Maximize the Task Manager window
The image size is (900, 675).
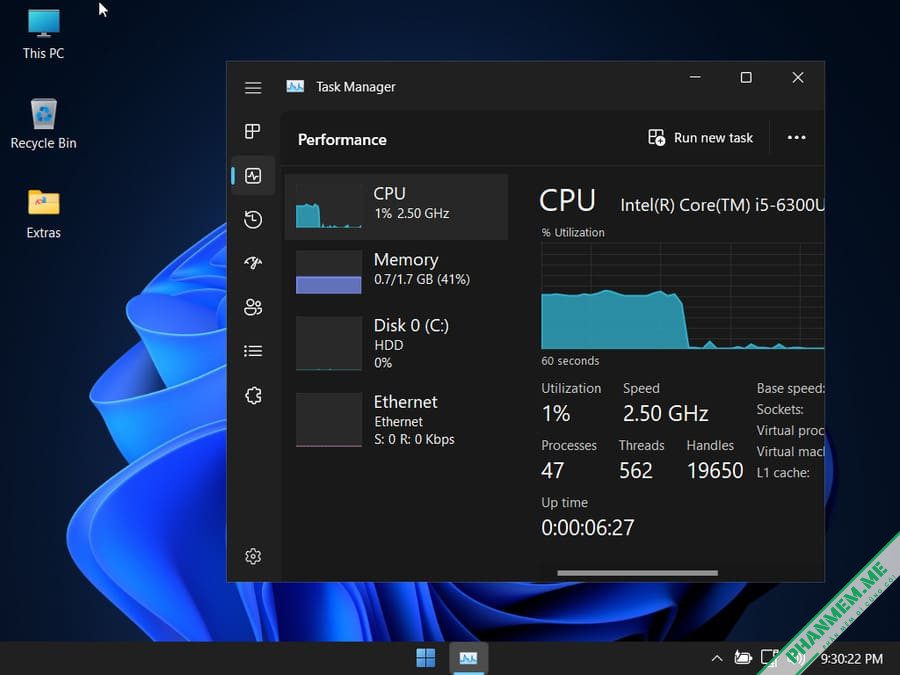(746, 77)
